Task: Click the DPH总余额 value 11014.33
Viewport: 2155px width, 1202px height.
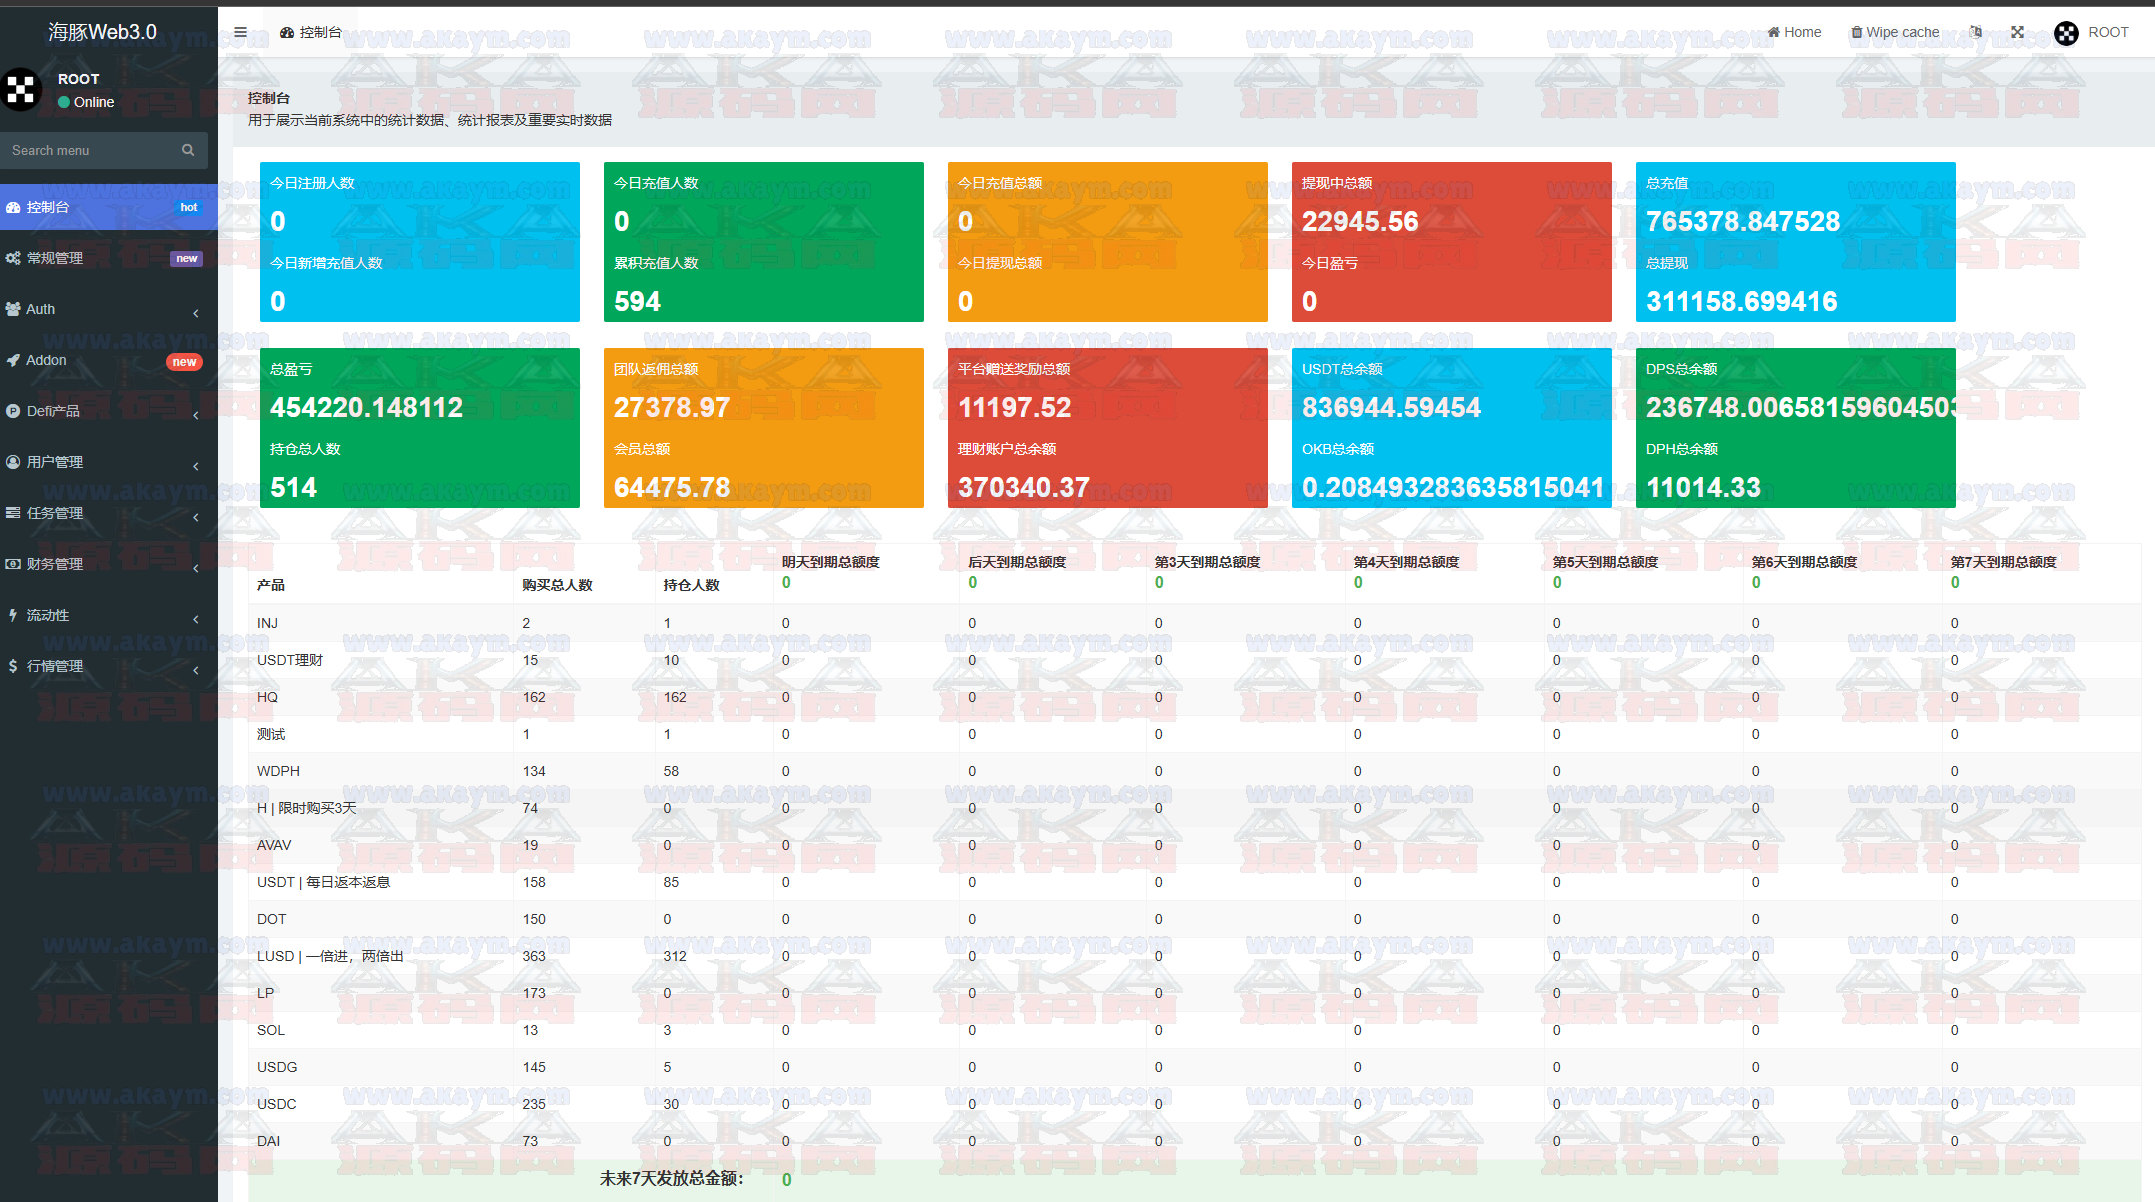Action: (1703, 487)
